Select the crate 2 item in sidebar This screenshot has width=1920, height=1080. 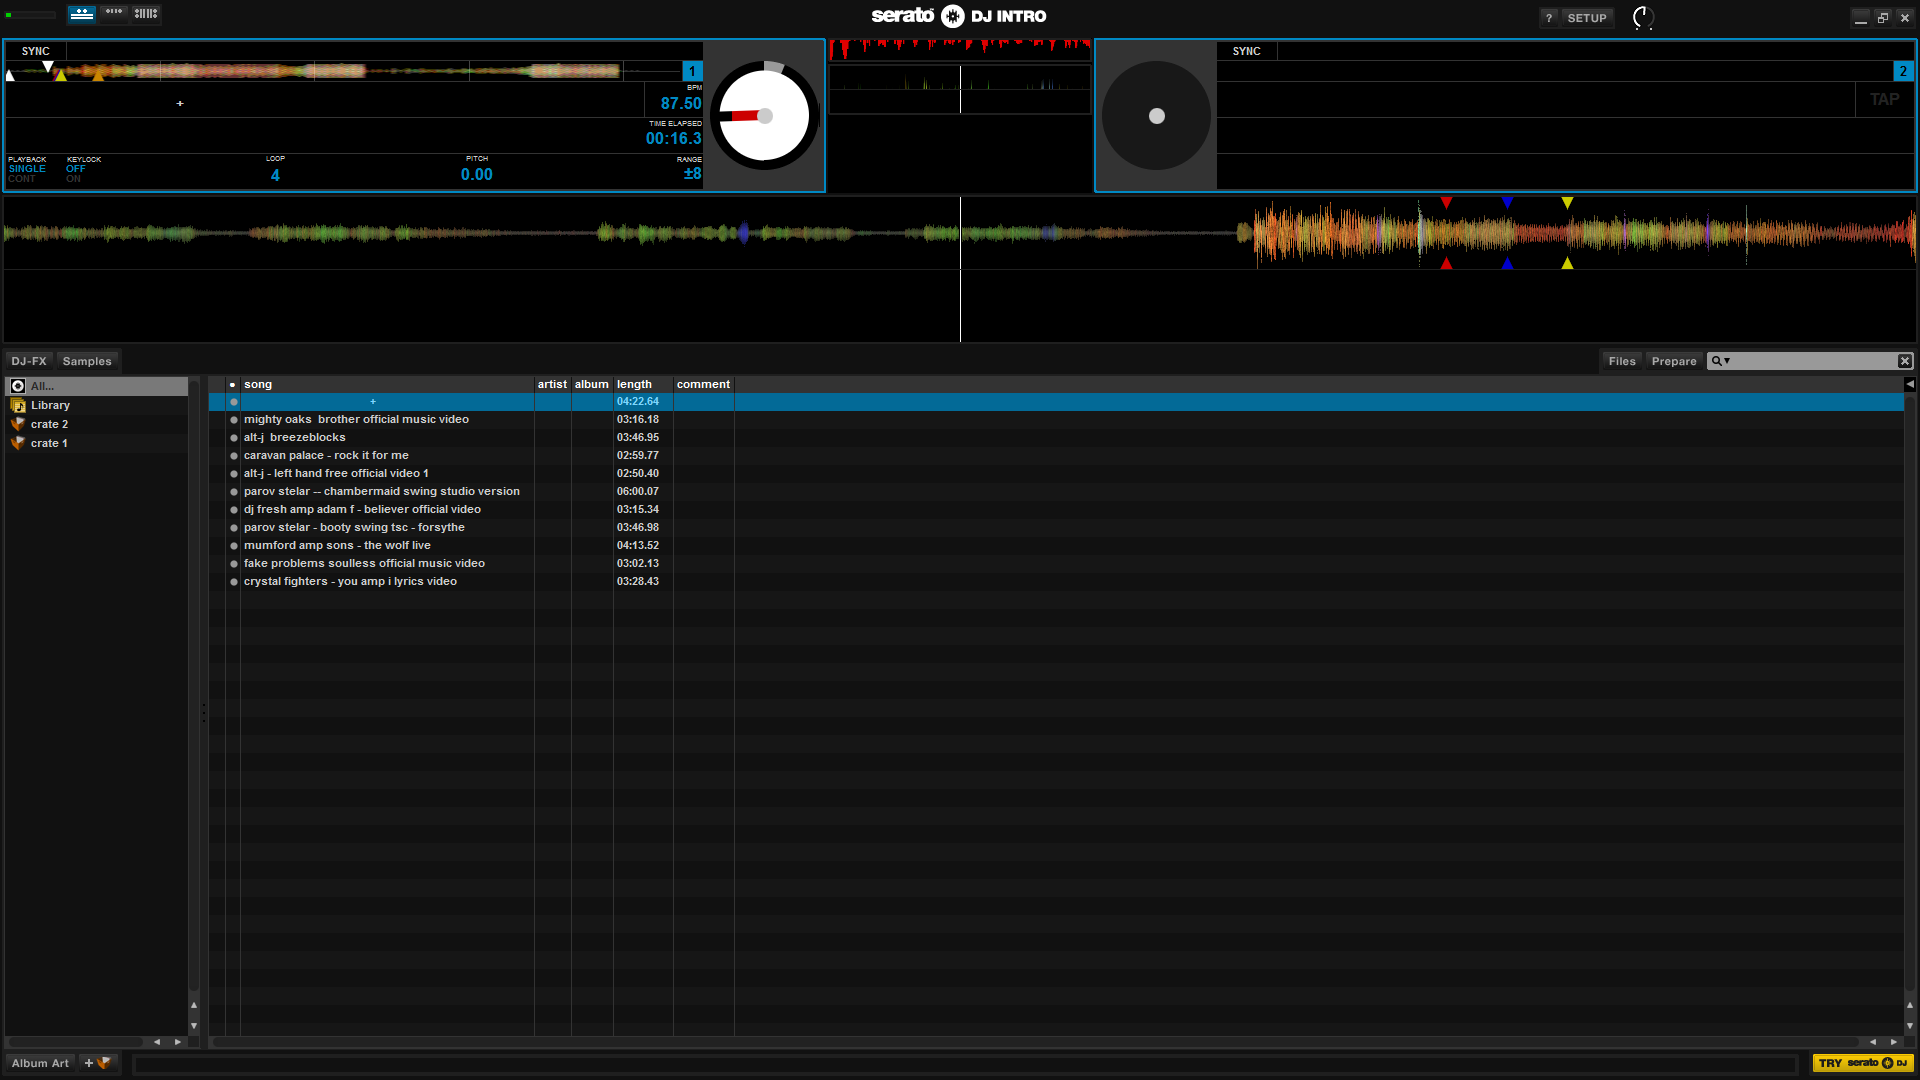(49, 424)
